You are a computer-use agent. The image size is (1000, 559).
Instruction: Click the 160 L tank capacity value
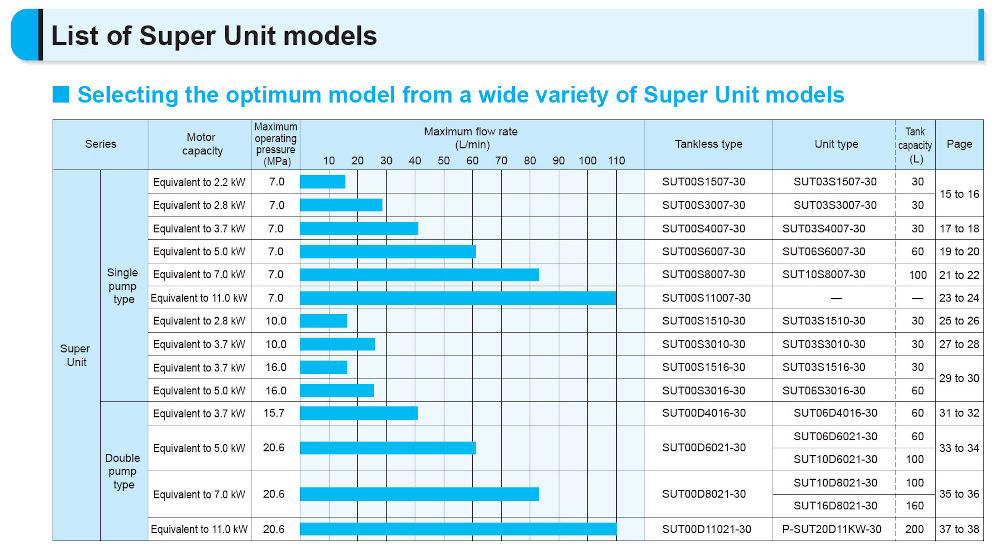point(915,505)
